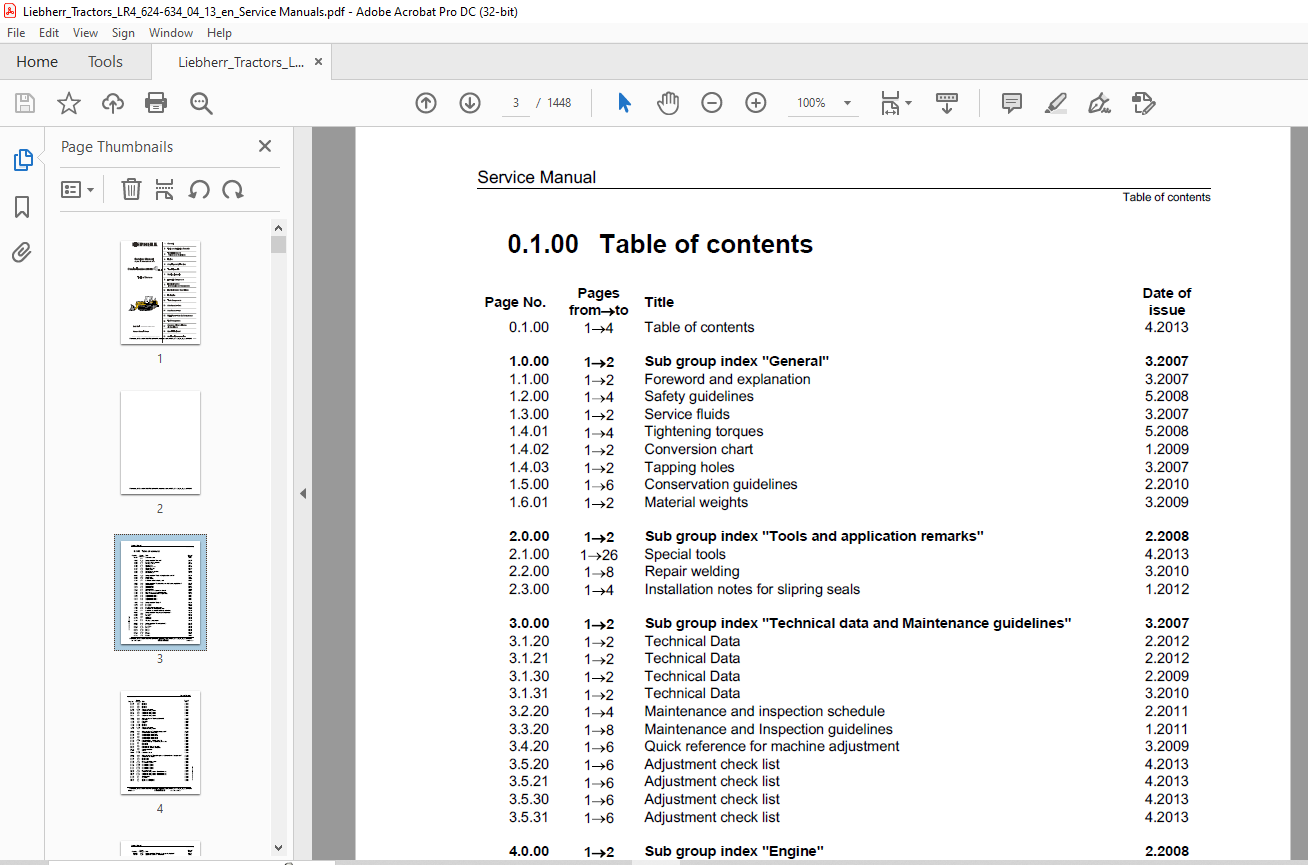Open the Sign menu
The width and height of the screenshot is (1308, 865).
pos(123,33)
